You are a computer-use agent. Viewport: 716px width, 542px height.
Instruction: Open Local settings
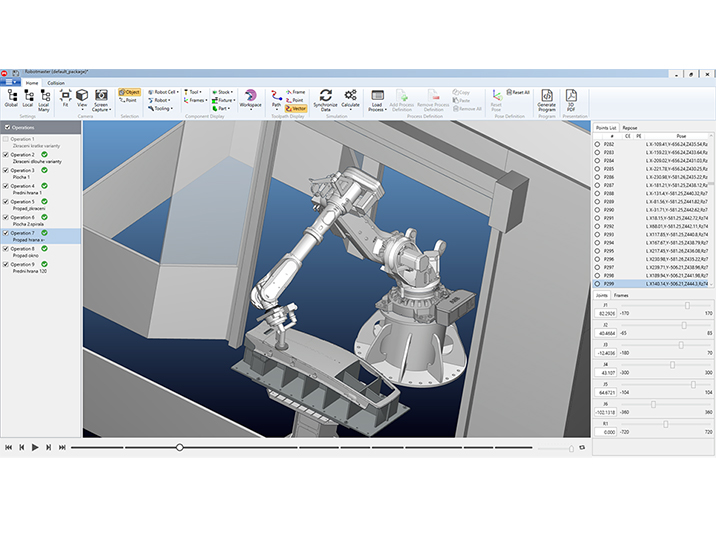(x=28, y=99)
